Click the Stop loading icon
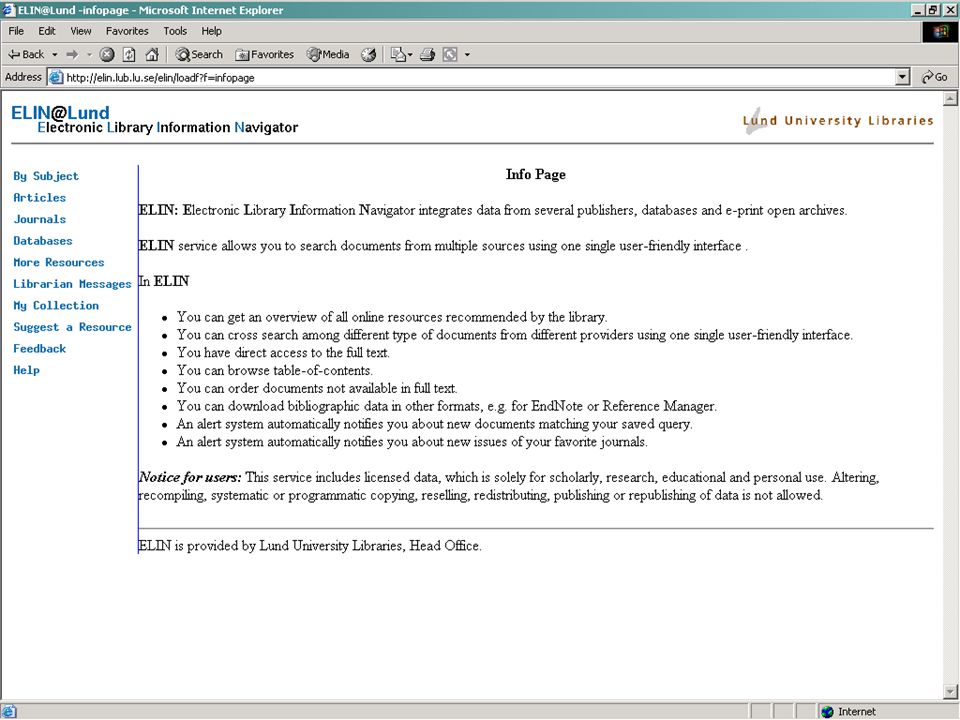This screenshot has width=960, height=720. point(107,54)
